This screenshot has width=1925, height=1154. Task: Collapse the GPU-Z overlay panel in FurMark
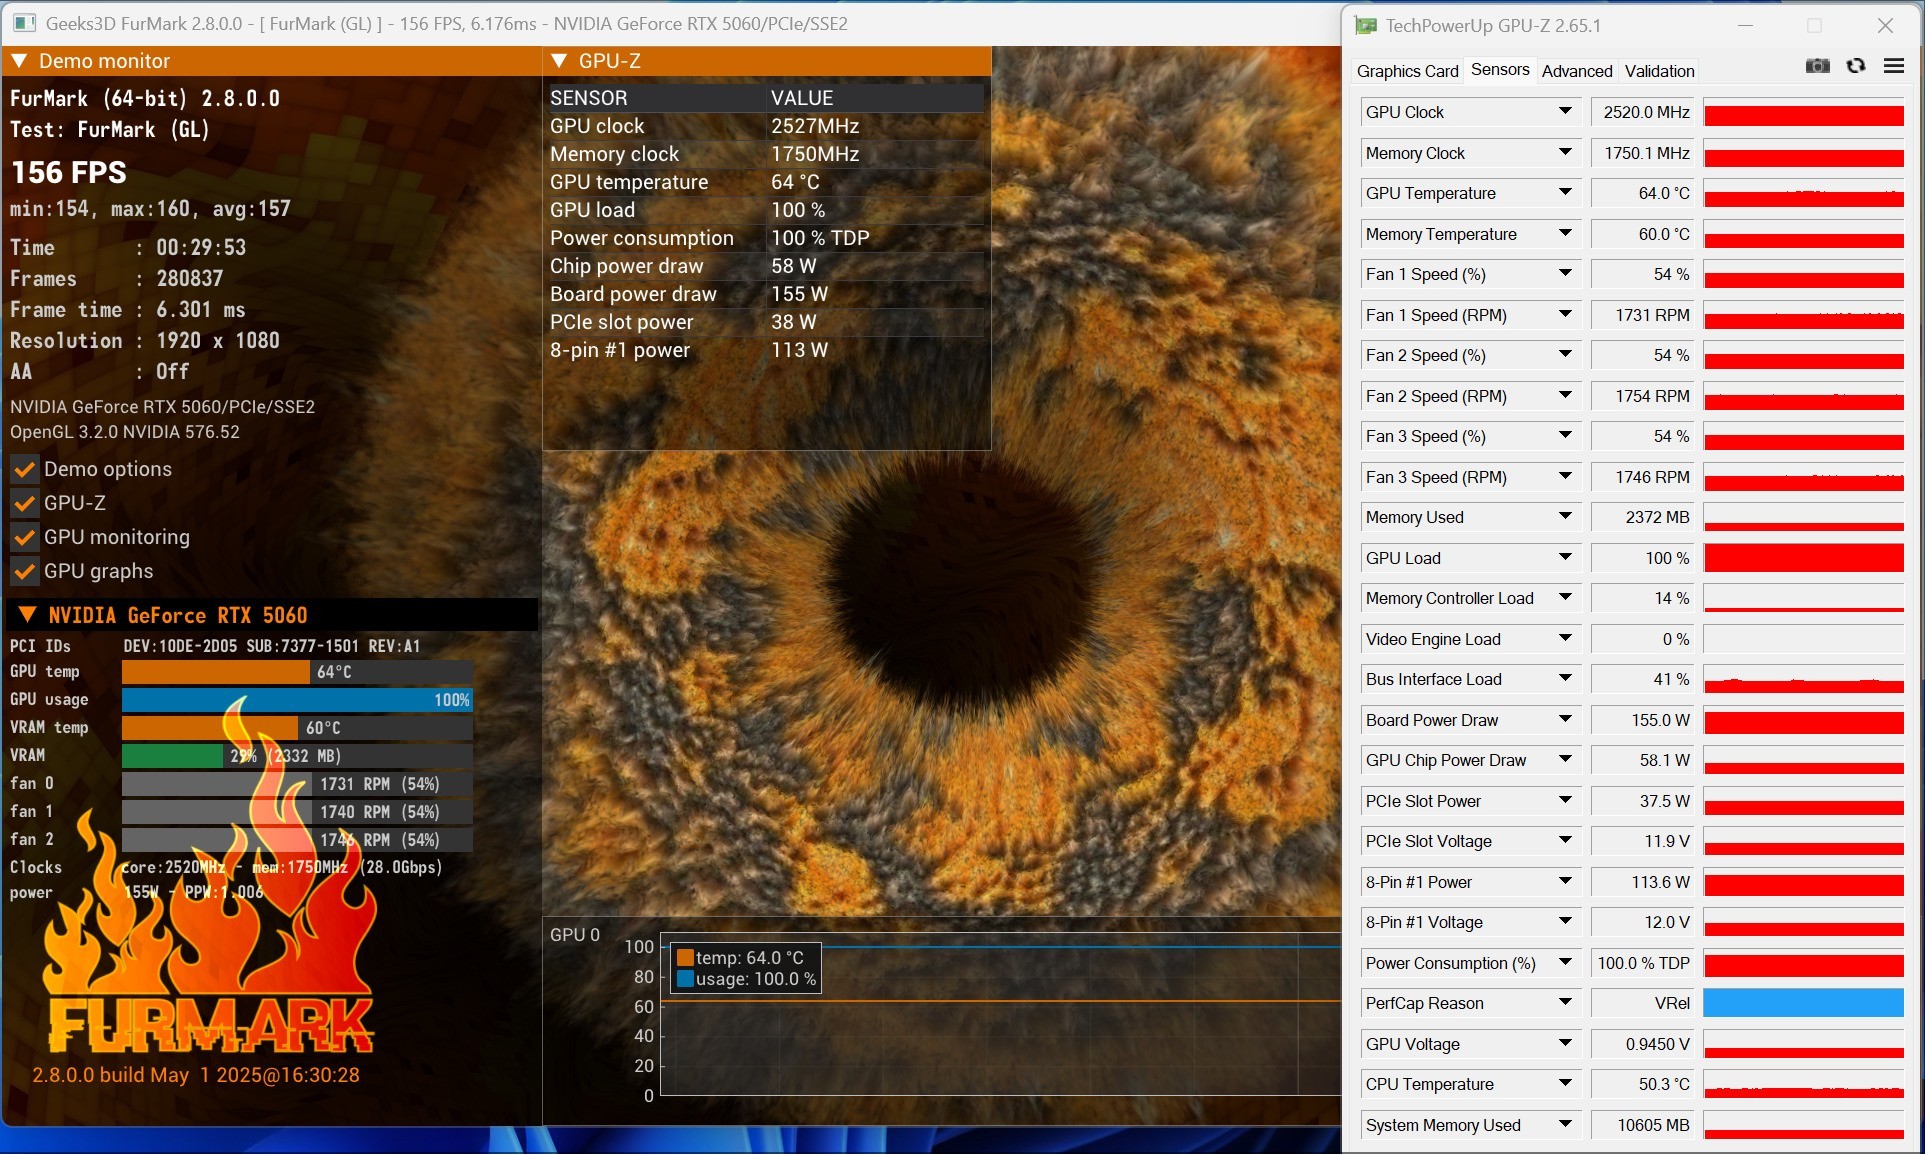[559, 61]
